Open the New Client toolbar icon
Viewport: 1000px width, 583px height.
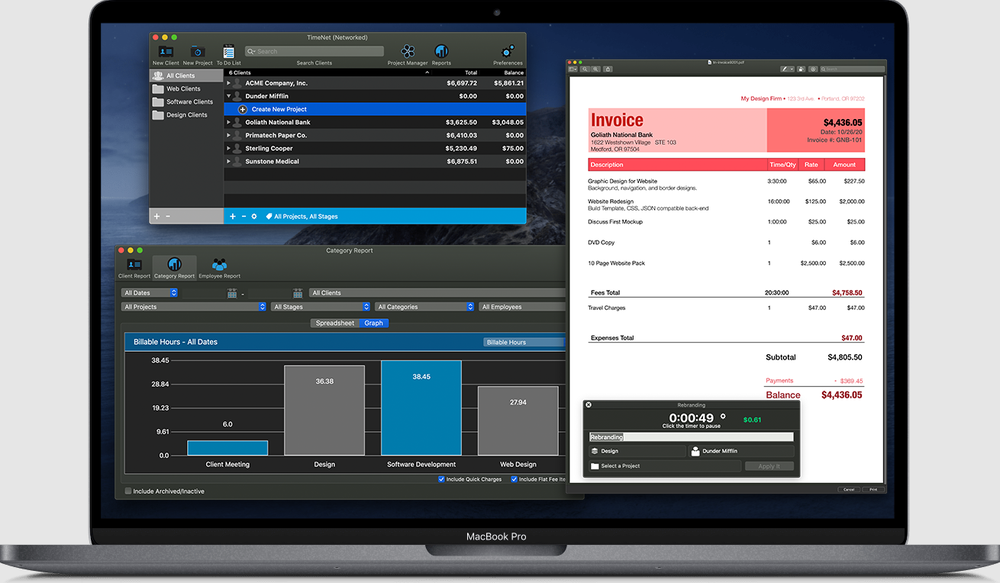[x=166, y=52]
